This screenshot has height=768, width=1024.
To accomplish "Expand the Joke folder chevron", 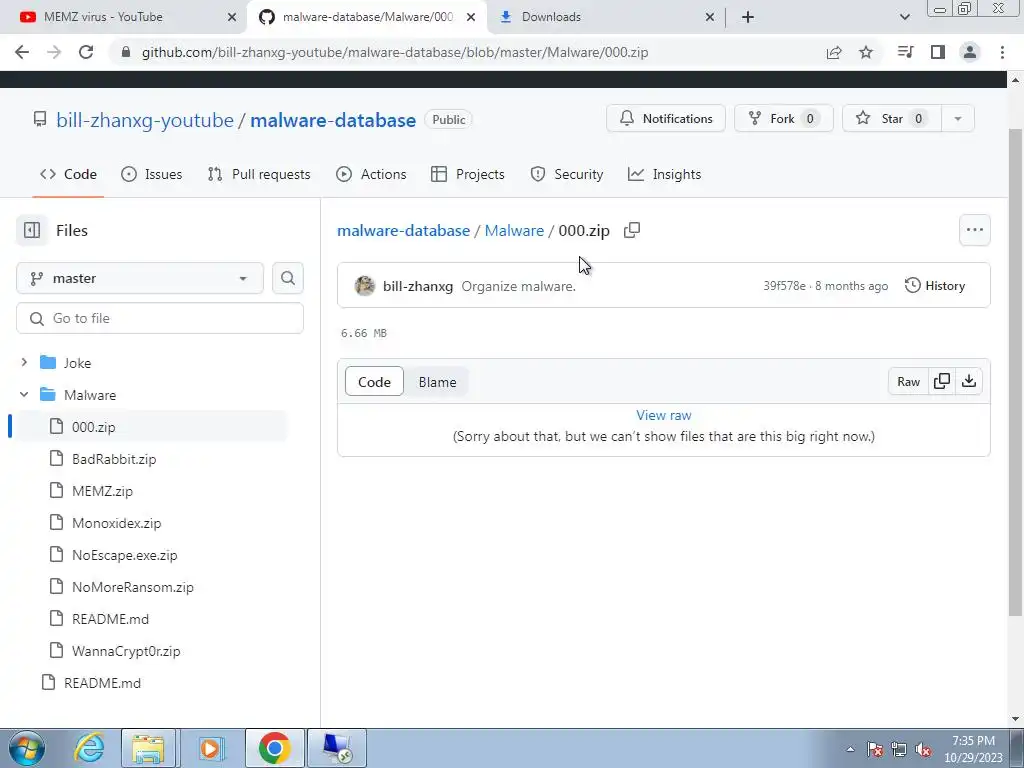I will pyautogui.click(x=24, y=362).
